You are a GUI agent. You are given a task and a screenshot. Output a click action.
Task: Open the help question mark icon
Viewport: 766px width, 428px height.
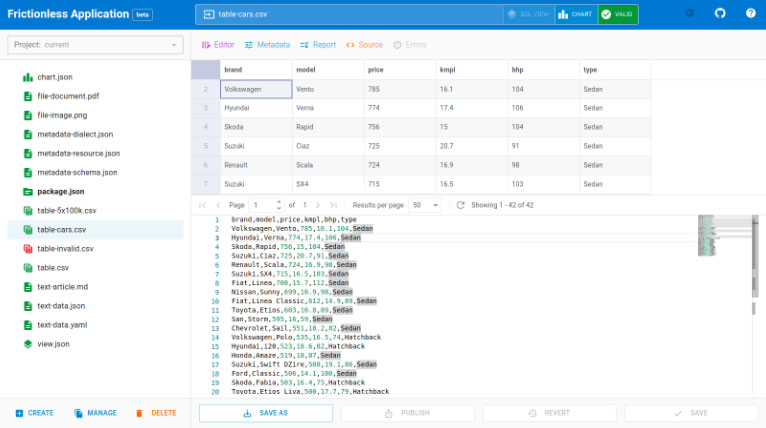751,14
